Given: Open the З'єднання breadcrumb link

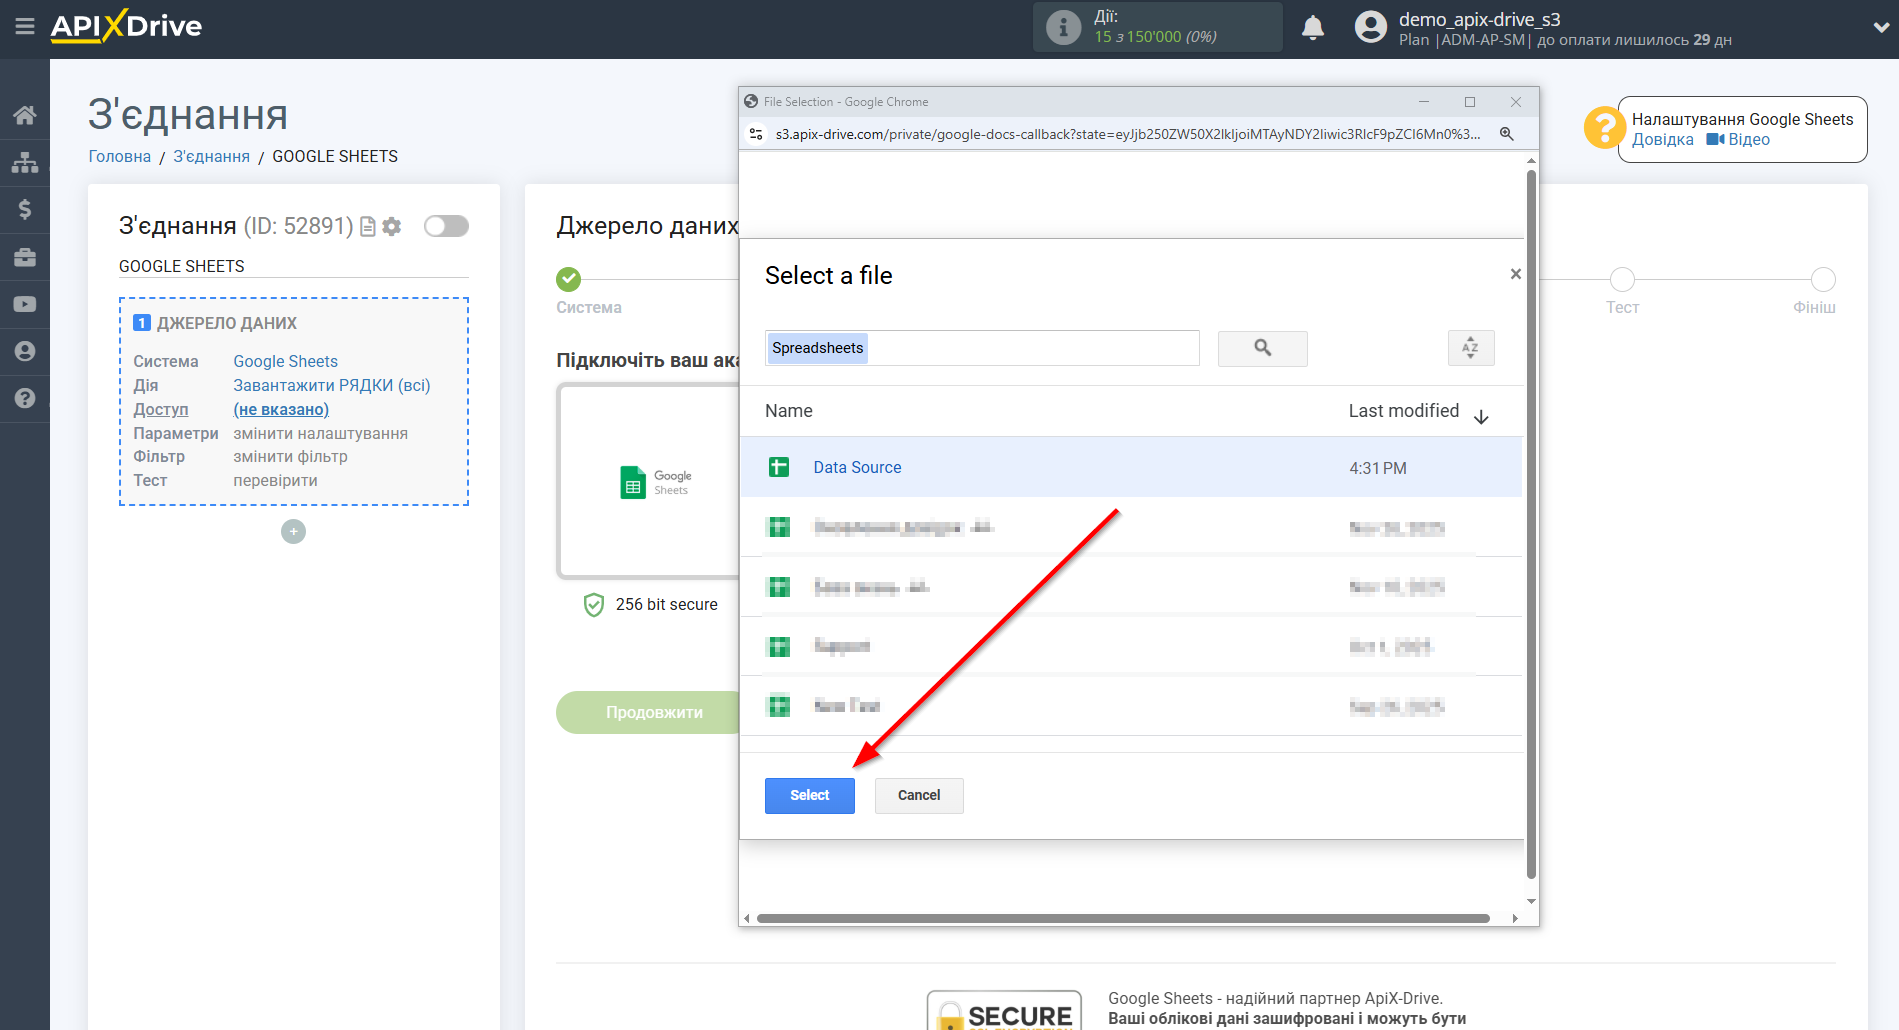Looking at the screenshot, I should tap(210, 156).
